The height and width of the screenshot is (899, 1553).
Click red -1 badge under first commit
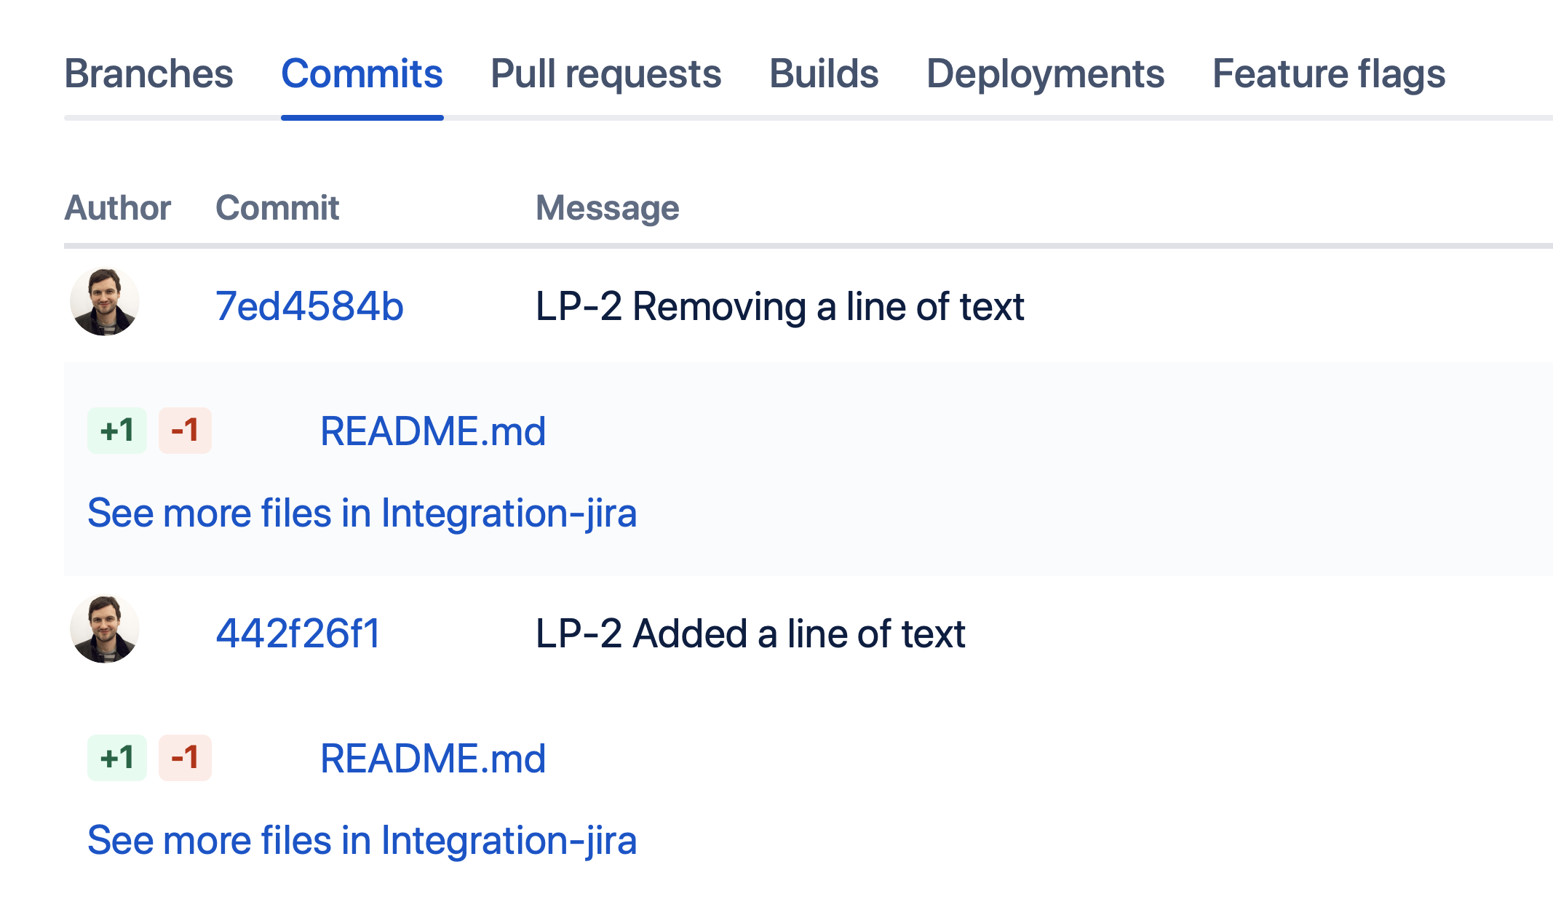(185, 431)
